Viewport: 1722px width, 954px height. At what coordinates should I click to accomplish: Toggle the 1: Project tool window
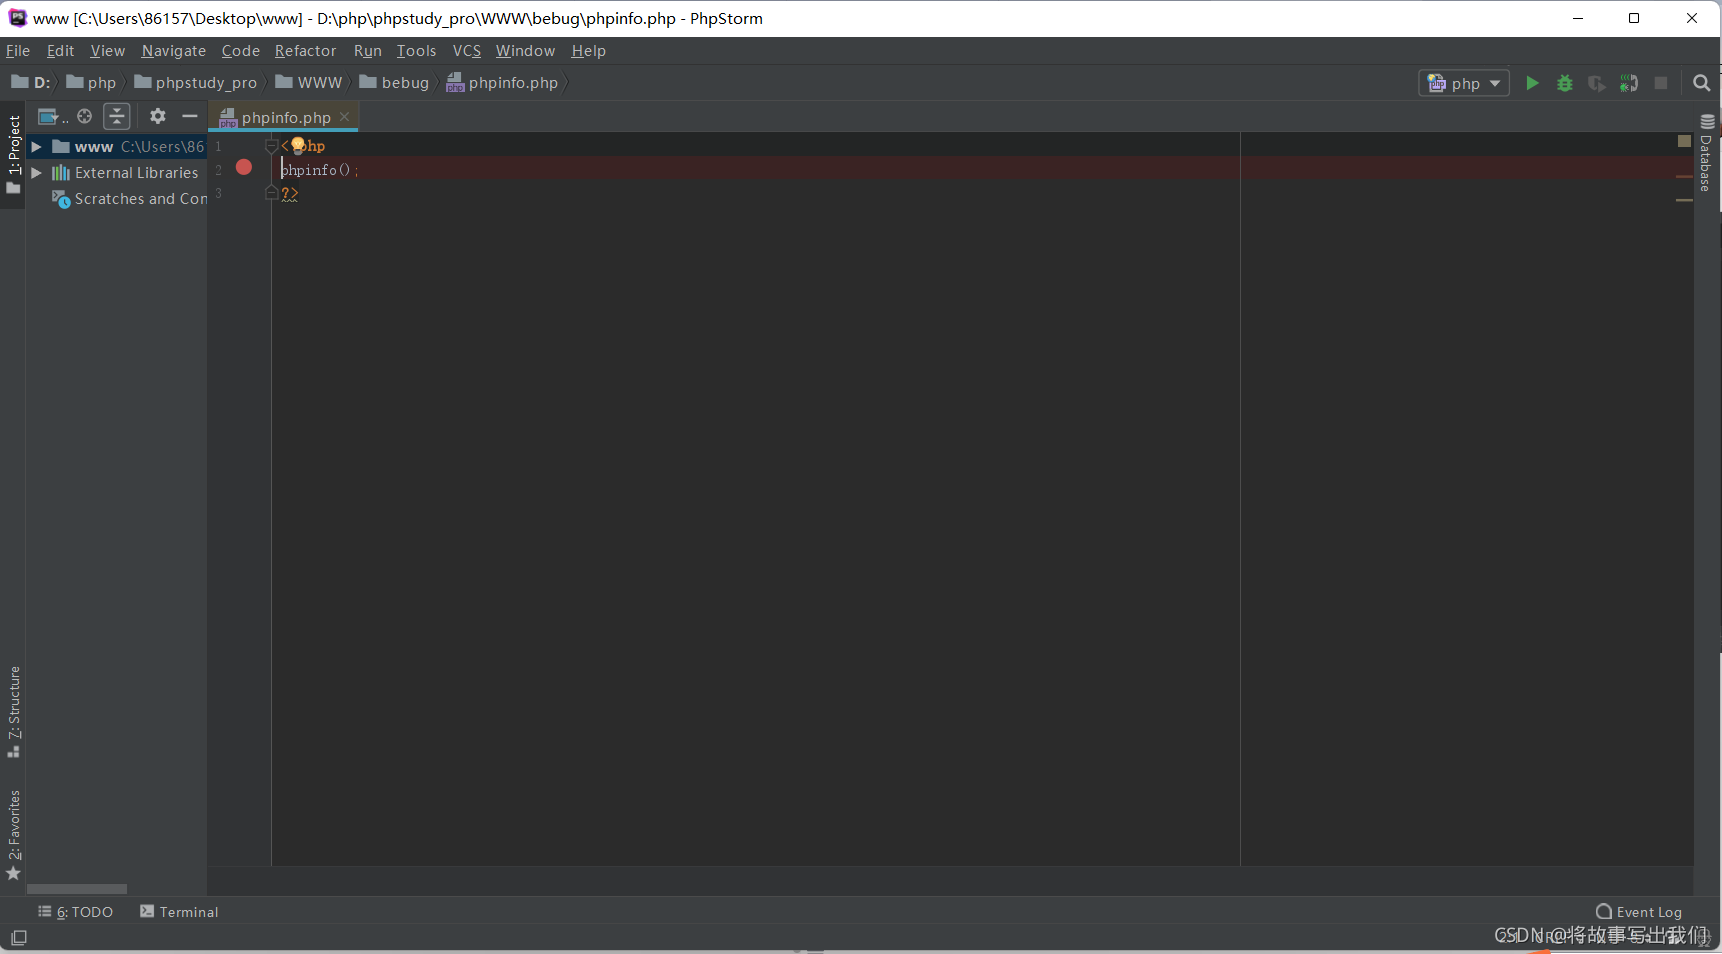point(13,154)
